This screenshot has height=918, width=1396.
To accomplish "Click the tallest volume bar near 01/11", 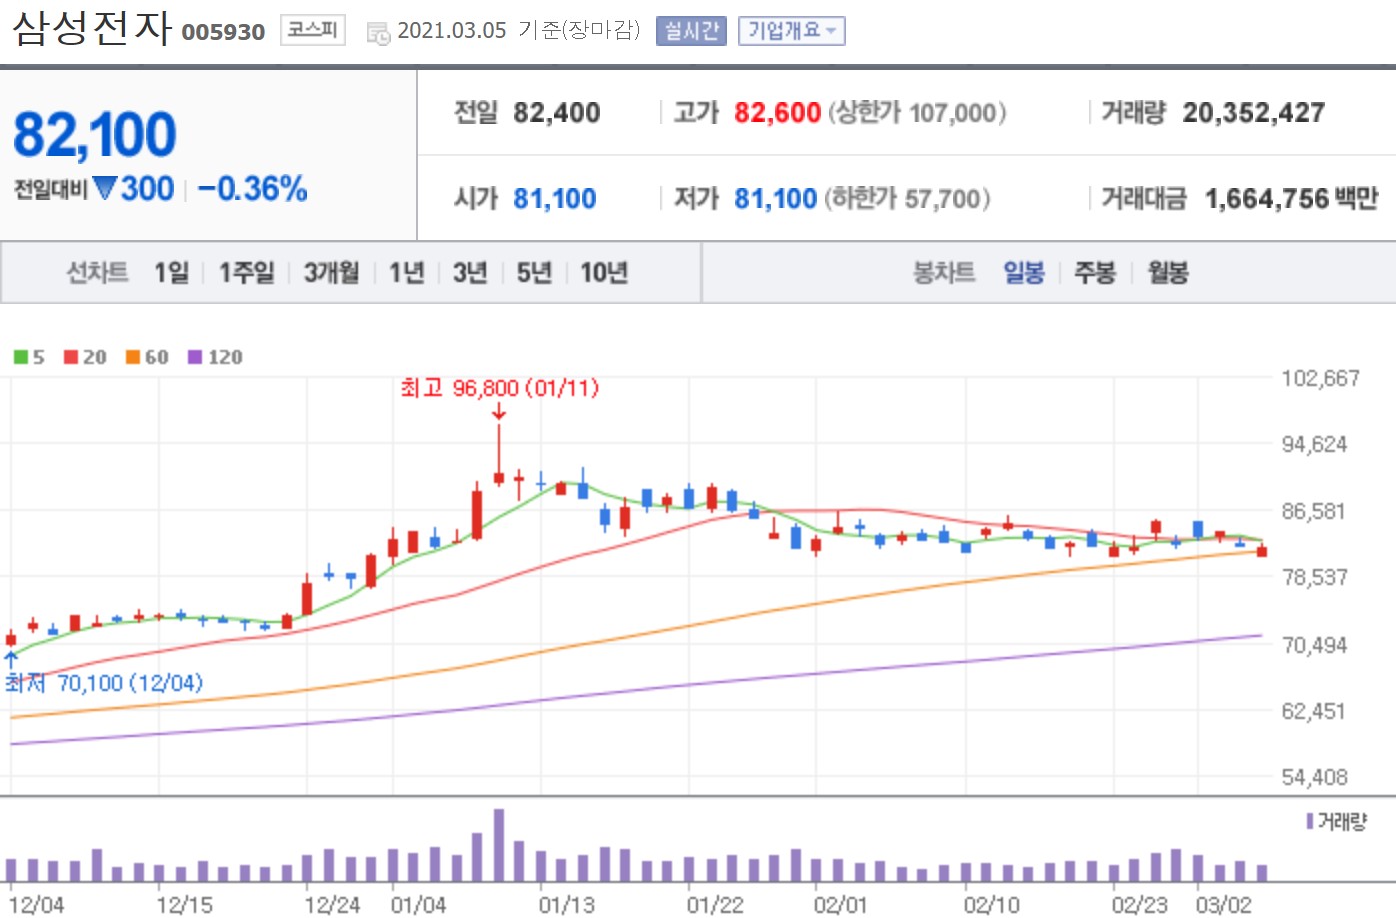I will pyautogui.click(x=499, y=845).
